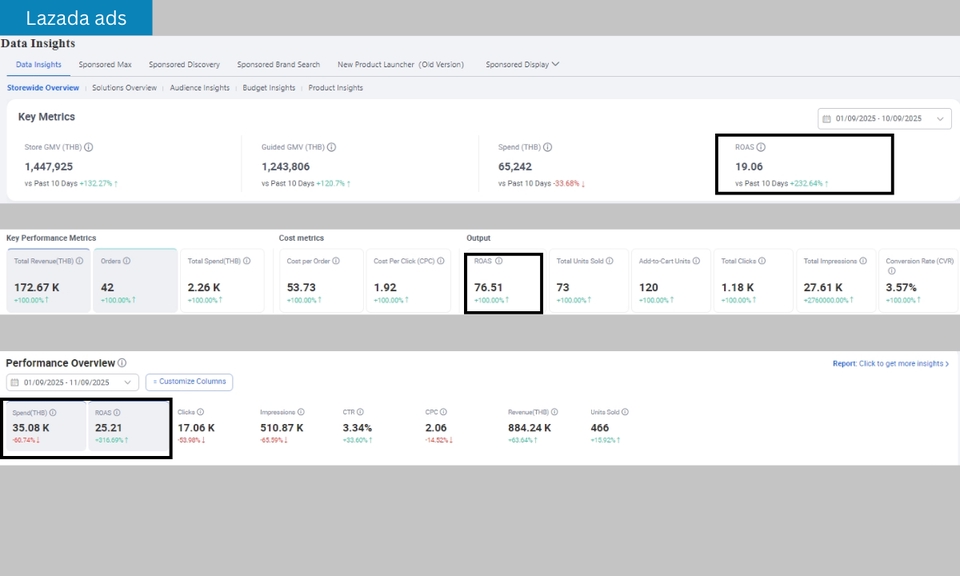Click the info icon beside Guided GMV (THB)
Image resolution: width=960 pixels, height=576 pixels.
point(331,148)
